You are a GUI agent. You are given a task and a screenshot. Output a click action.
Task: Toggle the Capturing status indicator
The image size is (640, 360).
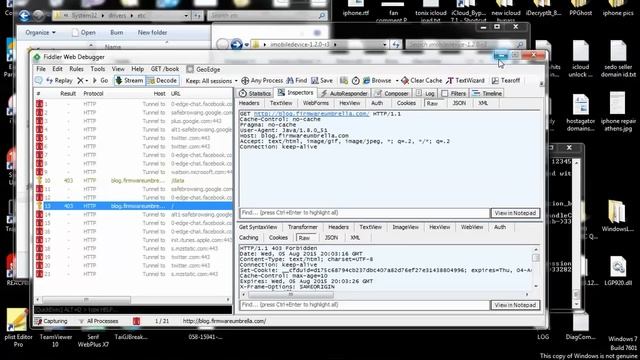51,321
